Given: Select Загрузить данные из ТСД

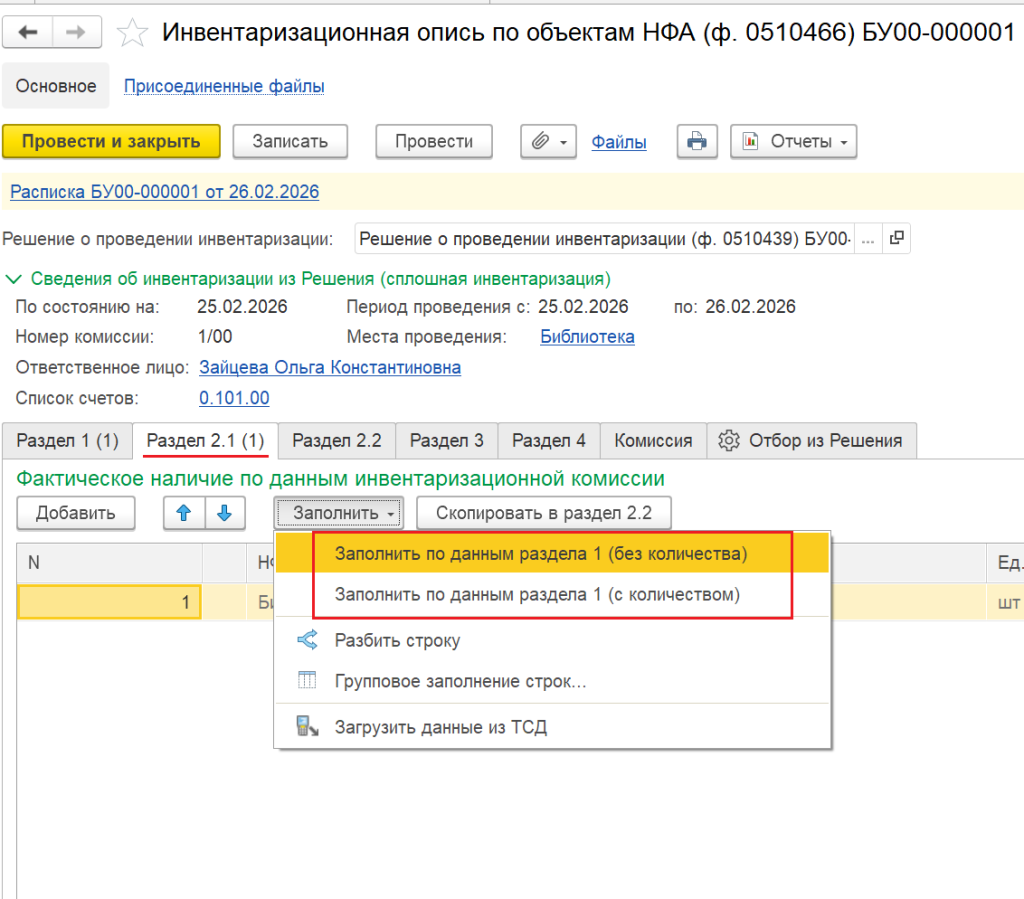Looking at the screenshot, I should (x=440, y=727).
